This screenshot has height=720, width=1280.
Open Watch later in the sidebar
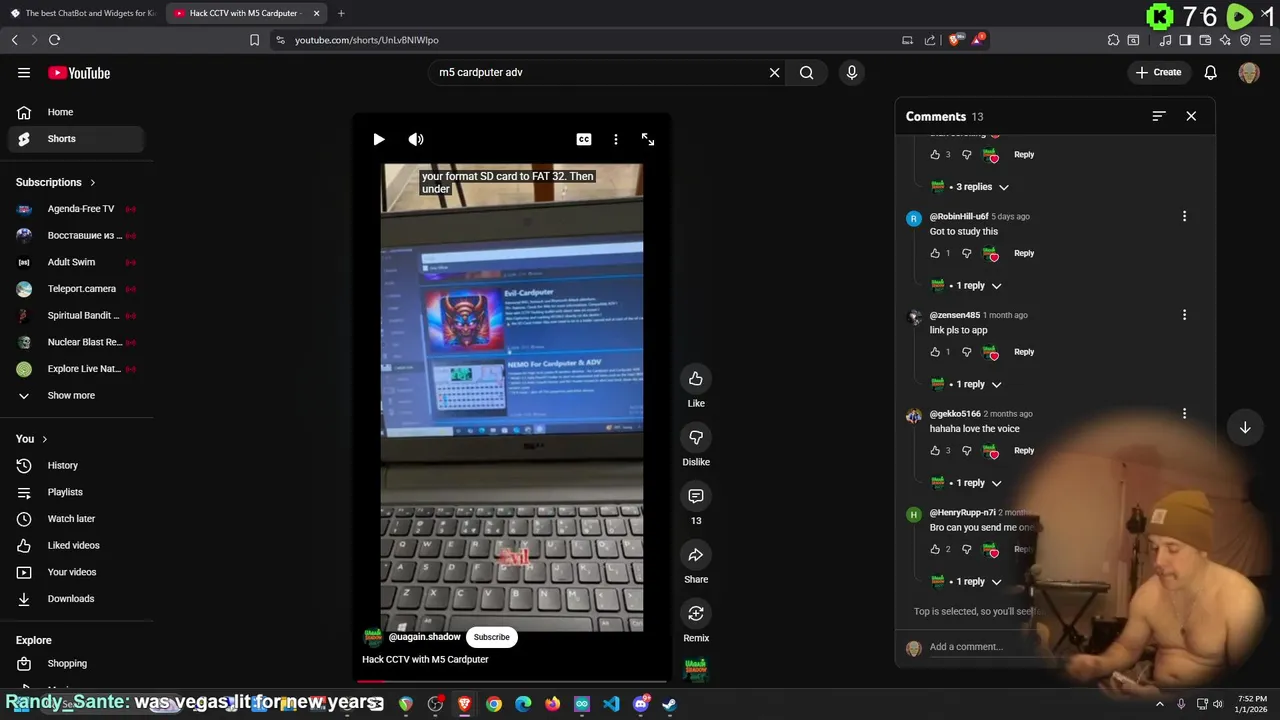tap(76, 519)
